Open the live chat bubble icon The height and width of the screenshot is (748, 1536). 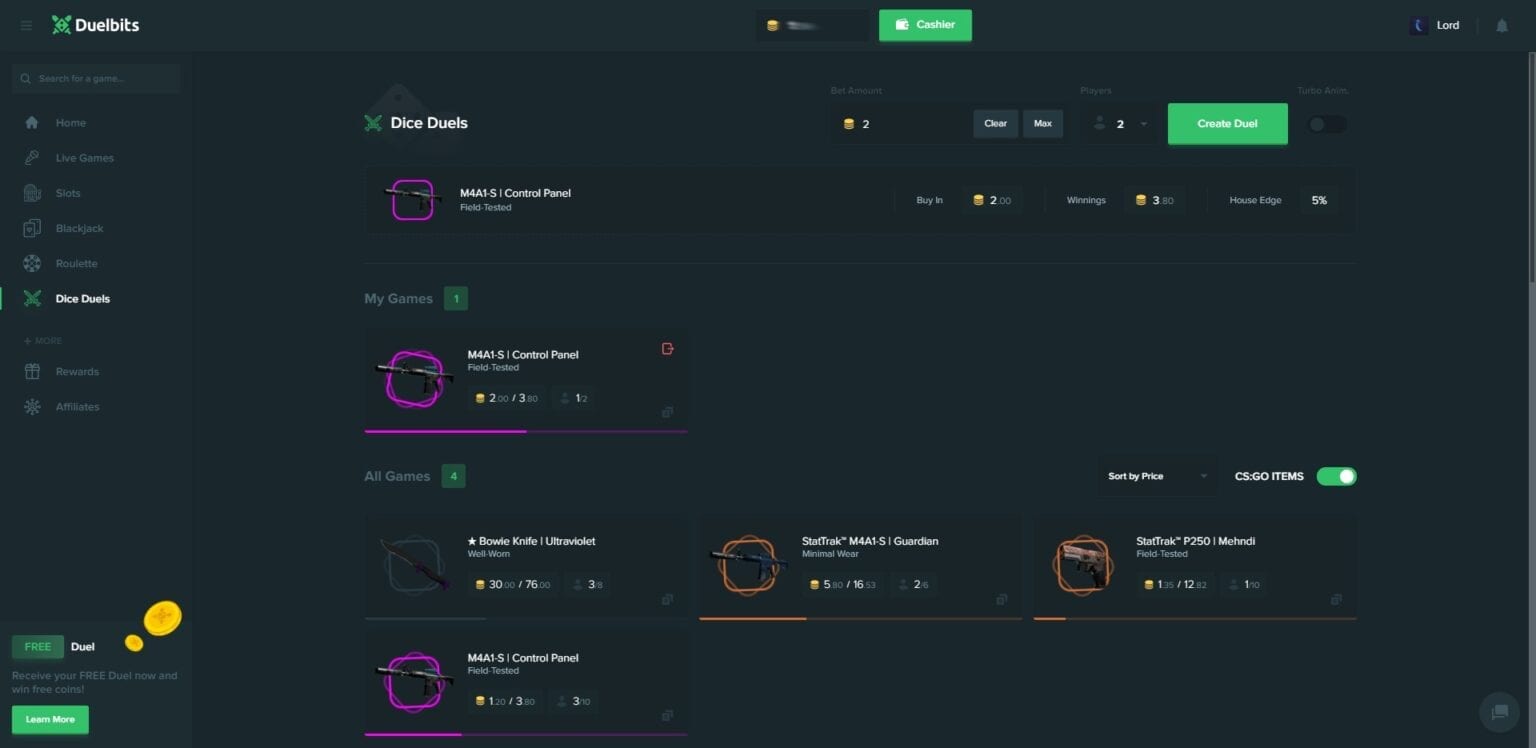(1499, 712)
